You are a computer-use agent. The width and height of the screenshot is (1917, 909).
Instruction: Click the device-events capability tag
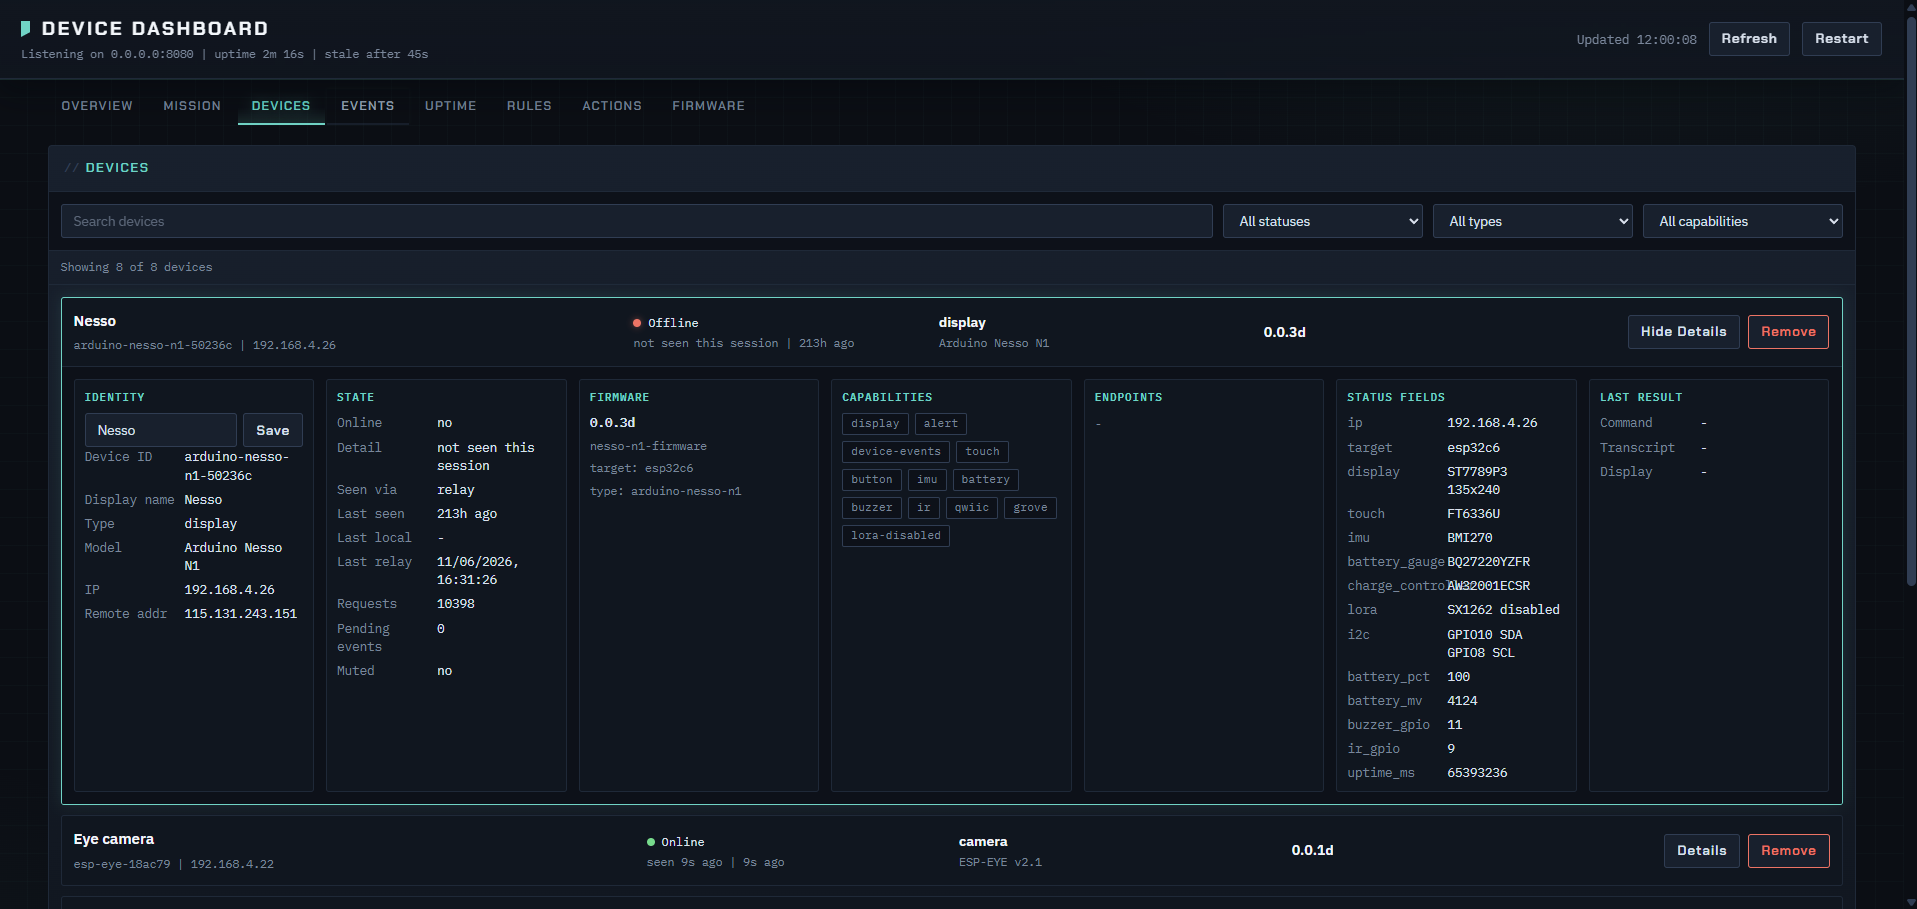tap(896, 452)
